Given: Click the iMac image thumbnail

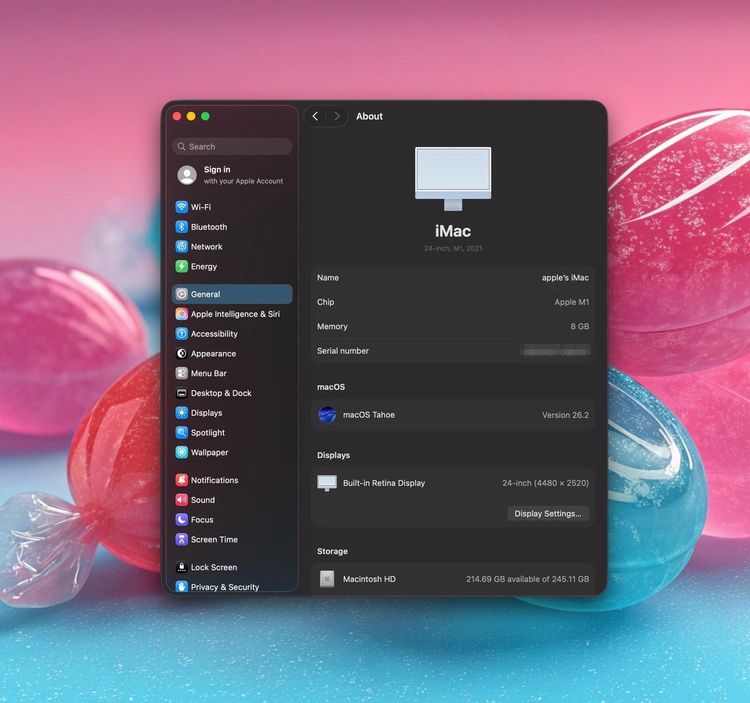Looking at the screenshot, I should 453,179.
